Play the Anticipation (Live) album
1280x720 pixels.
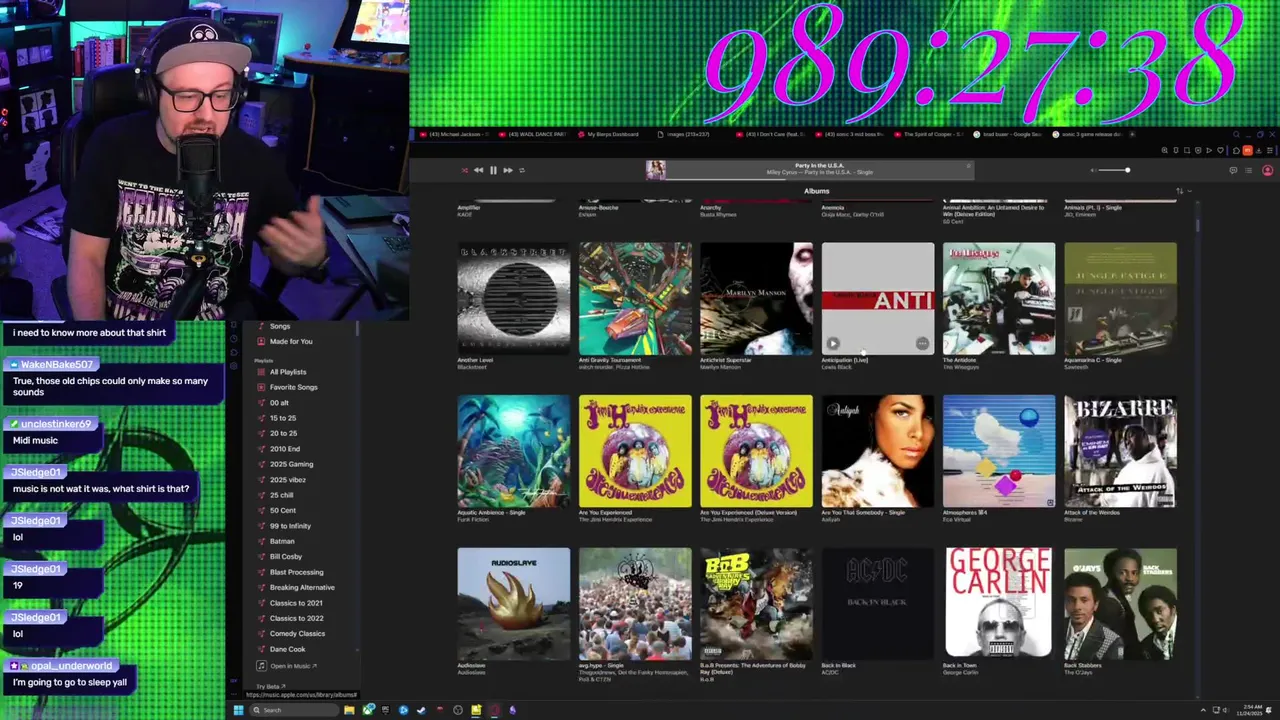833,344
